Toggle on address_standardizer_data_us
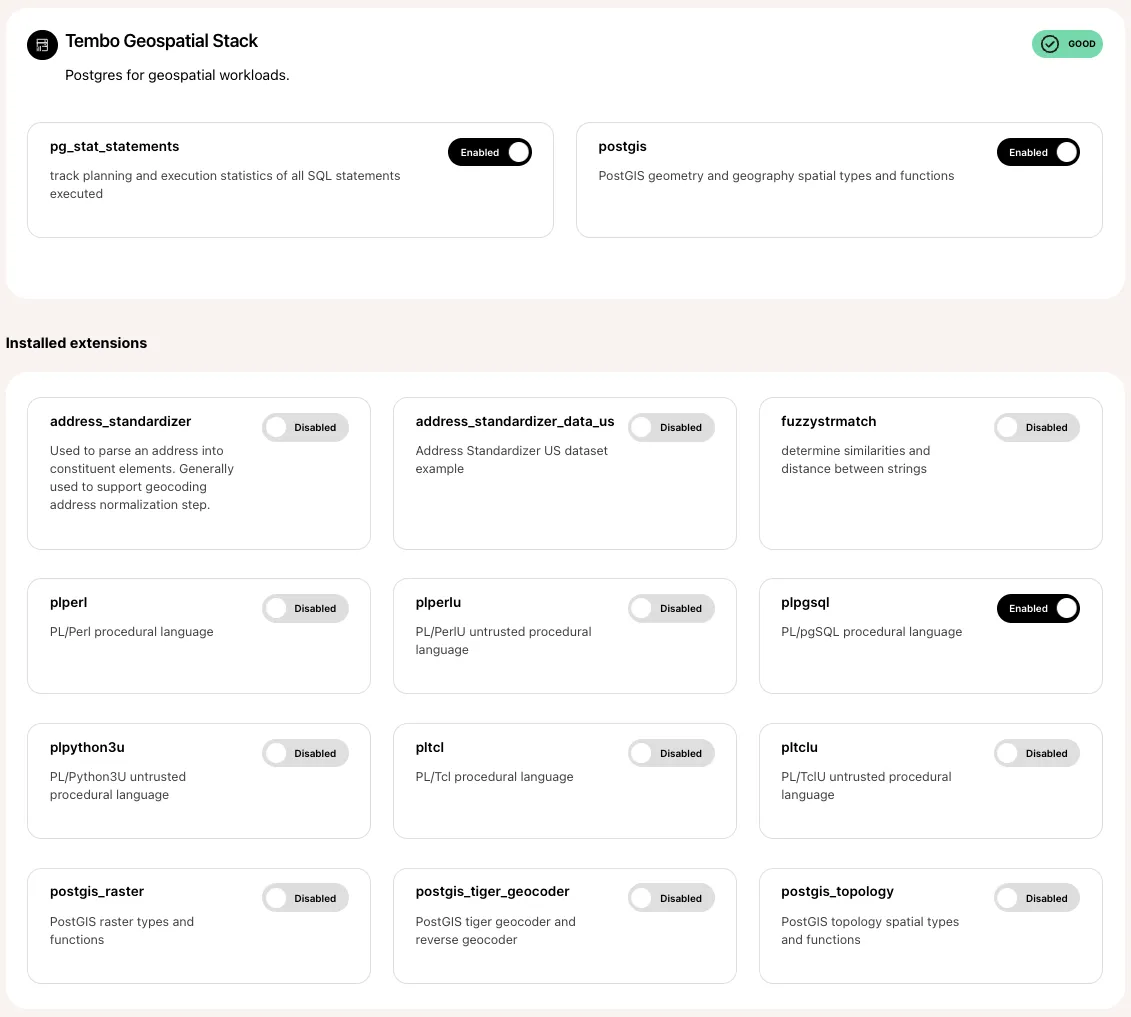Image resolution: width=1131 pixels, height=1017 pixels. pos(671,427)
